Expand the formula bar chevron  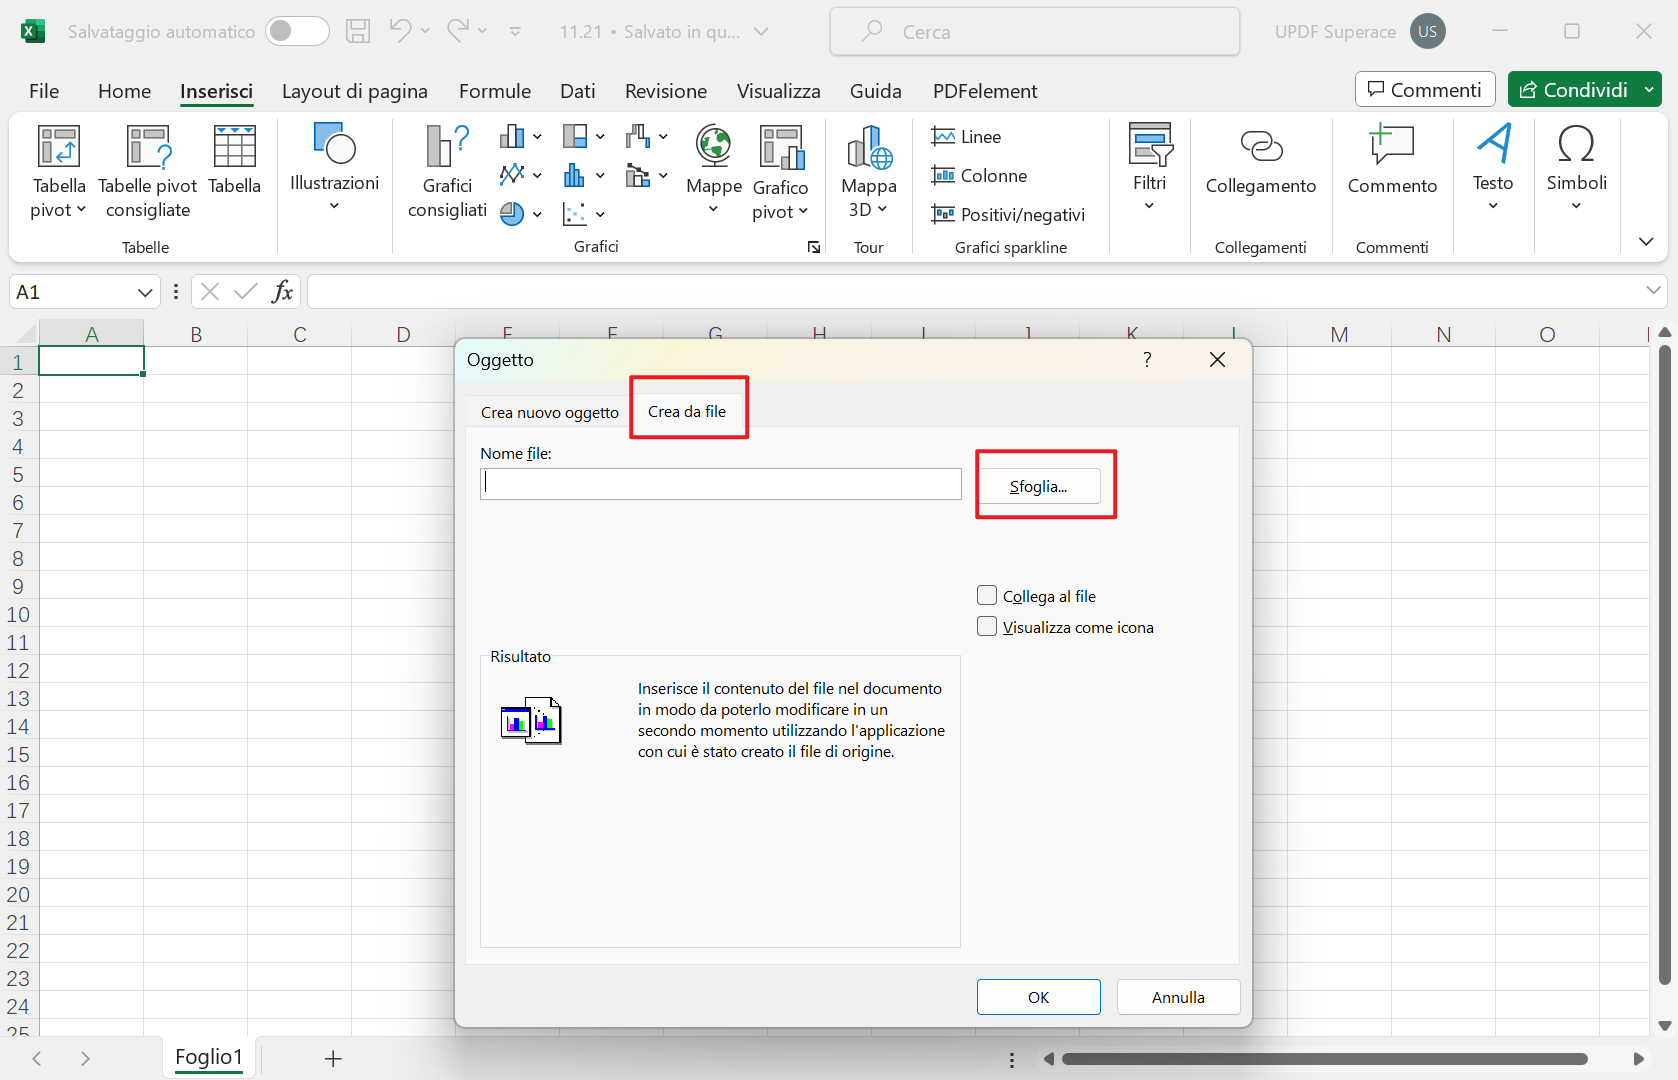coord(1652,291)
